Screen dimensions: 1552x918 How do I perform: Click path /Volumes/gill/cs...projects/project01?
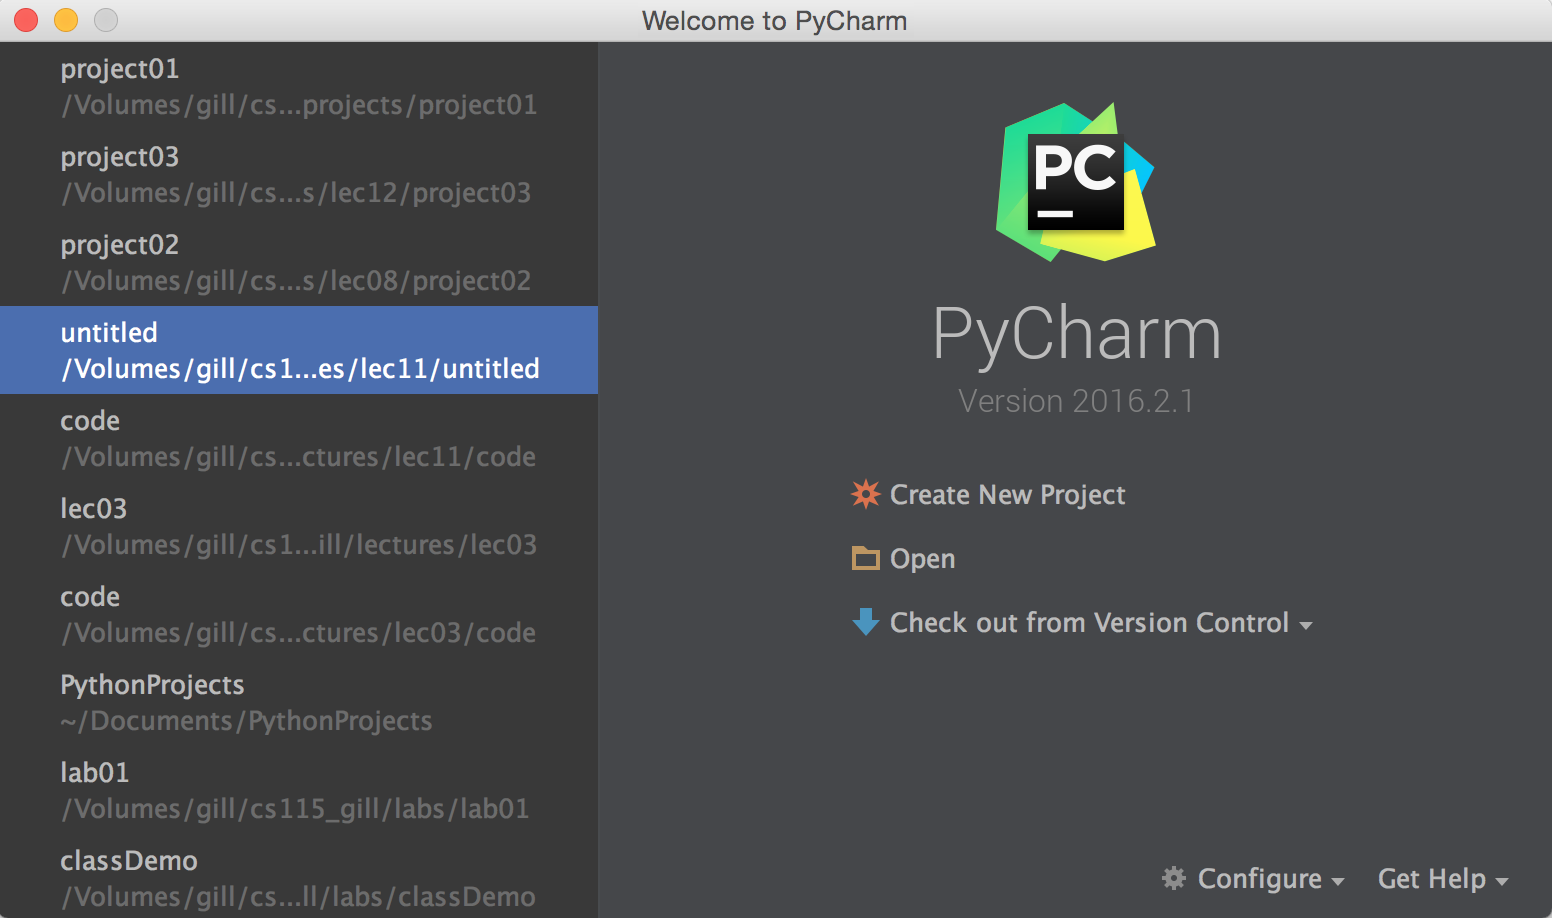(299, 105)
